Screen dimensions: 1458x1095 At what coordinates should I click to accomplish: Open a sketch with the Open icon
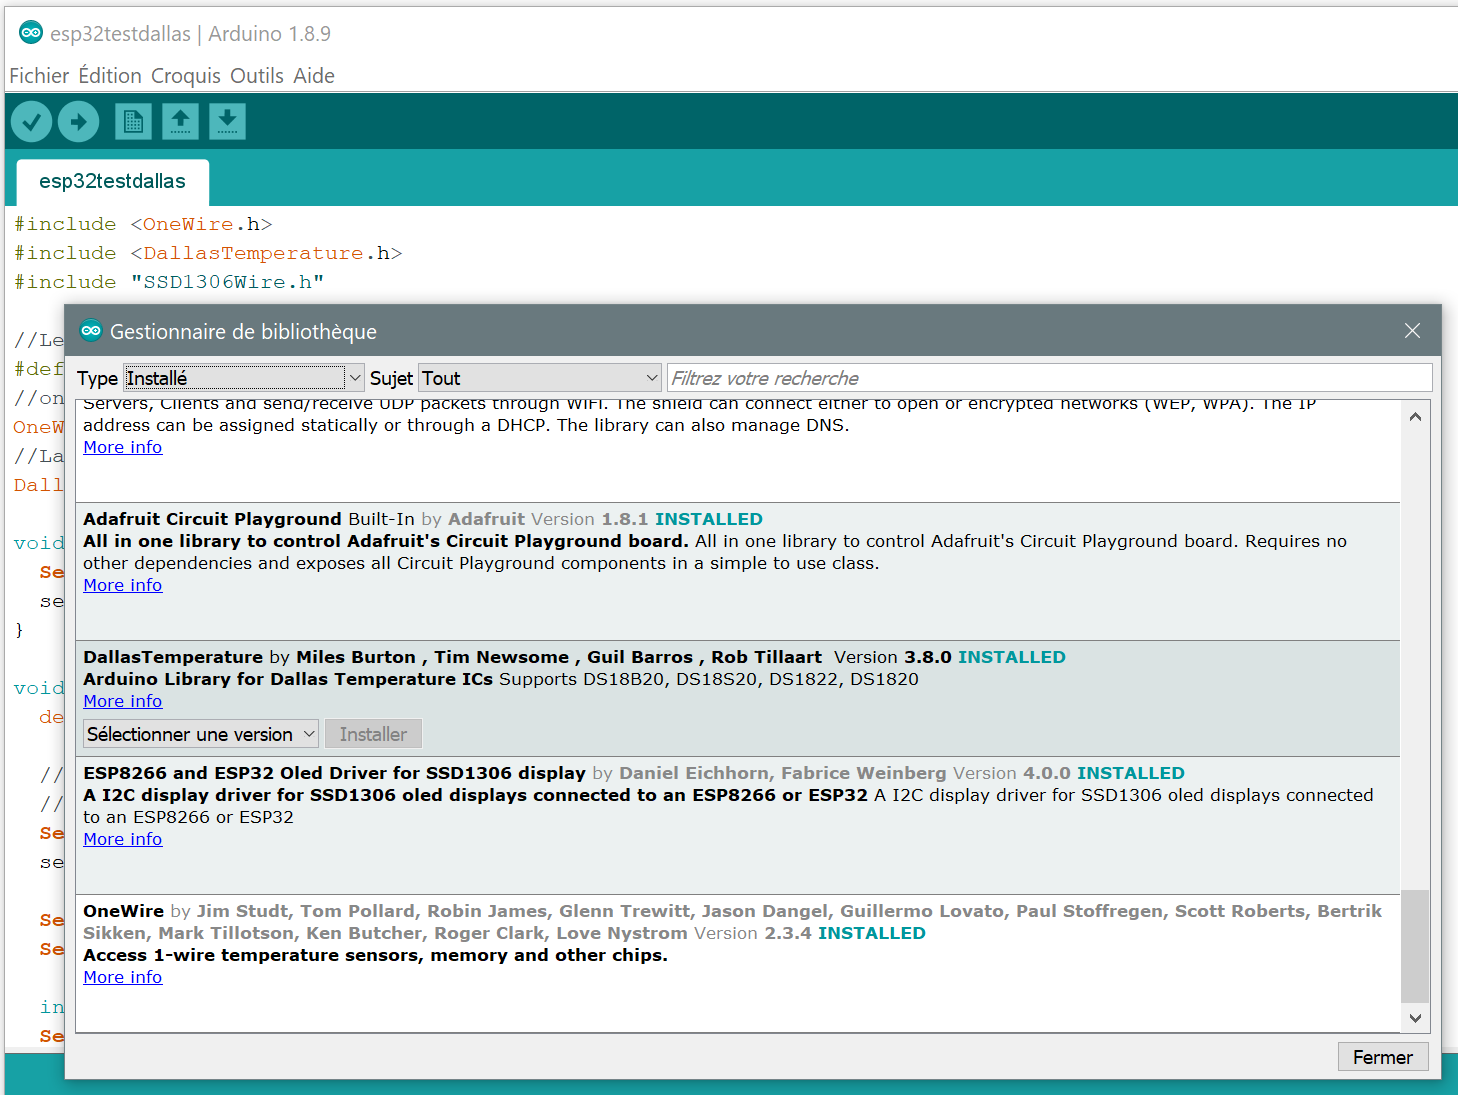180,122
